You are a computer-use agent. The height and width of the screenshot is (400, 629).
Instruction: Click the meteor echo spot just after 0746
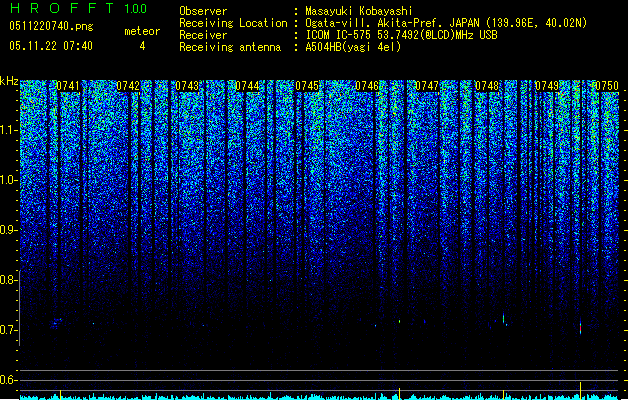click(400, 321)
